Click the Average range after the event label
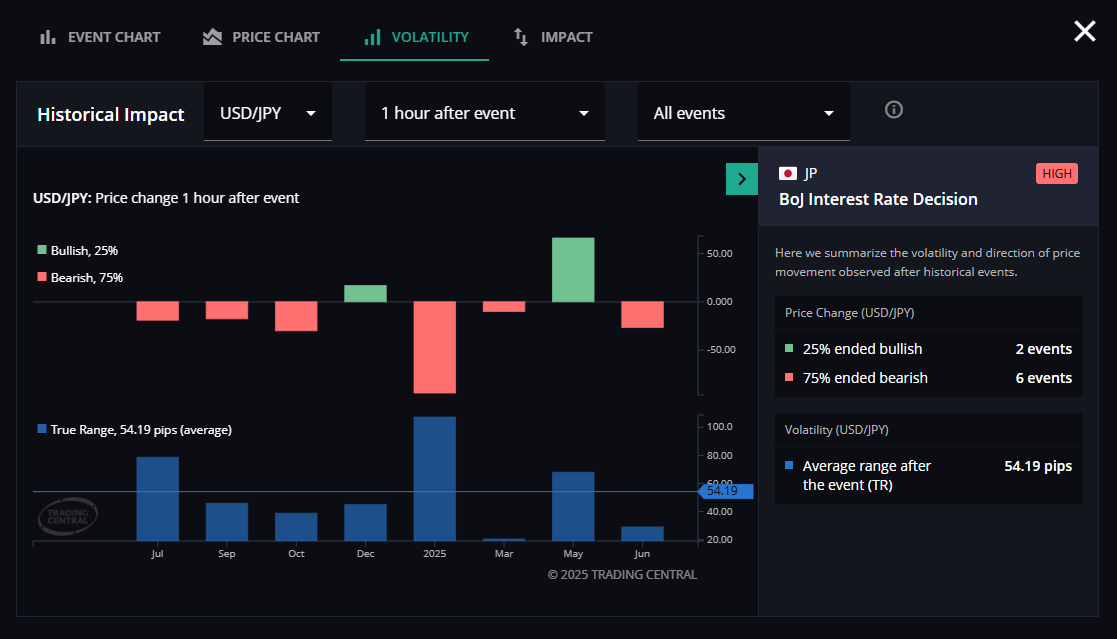 [866, 475]
